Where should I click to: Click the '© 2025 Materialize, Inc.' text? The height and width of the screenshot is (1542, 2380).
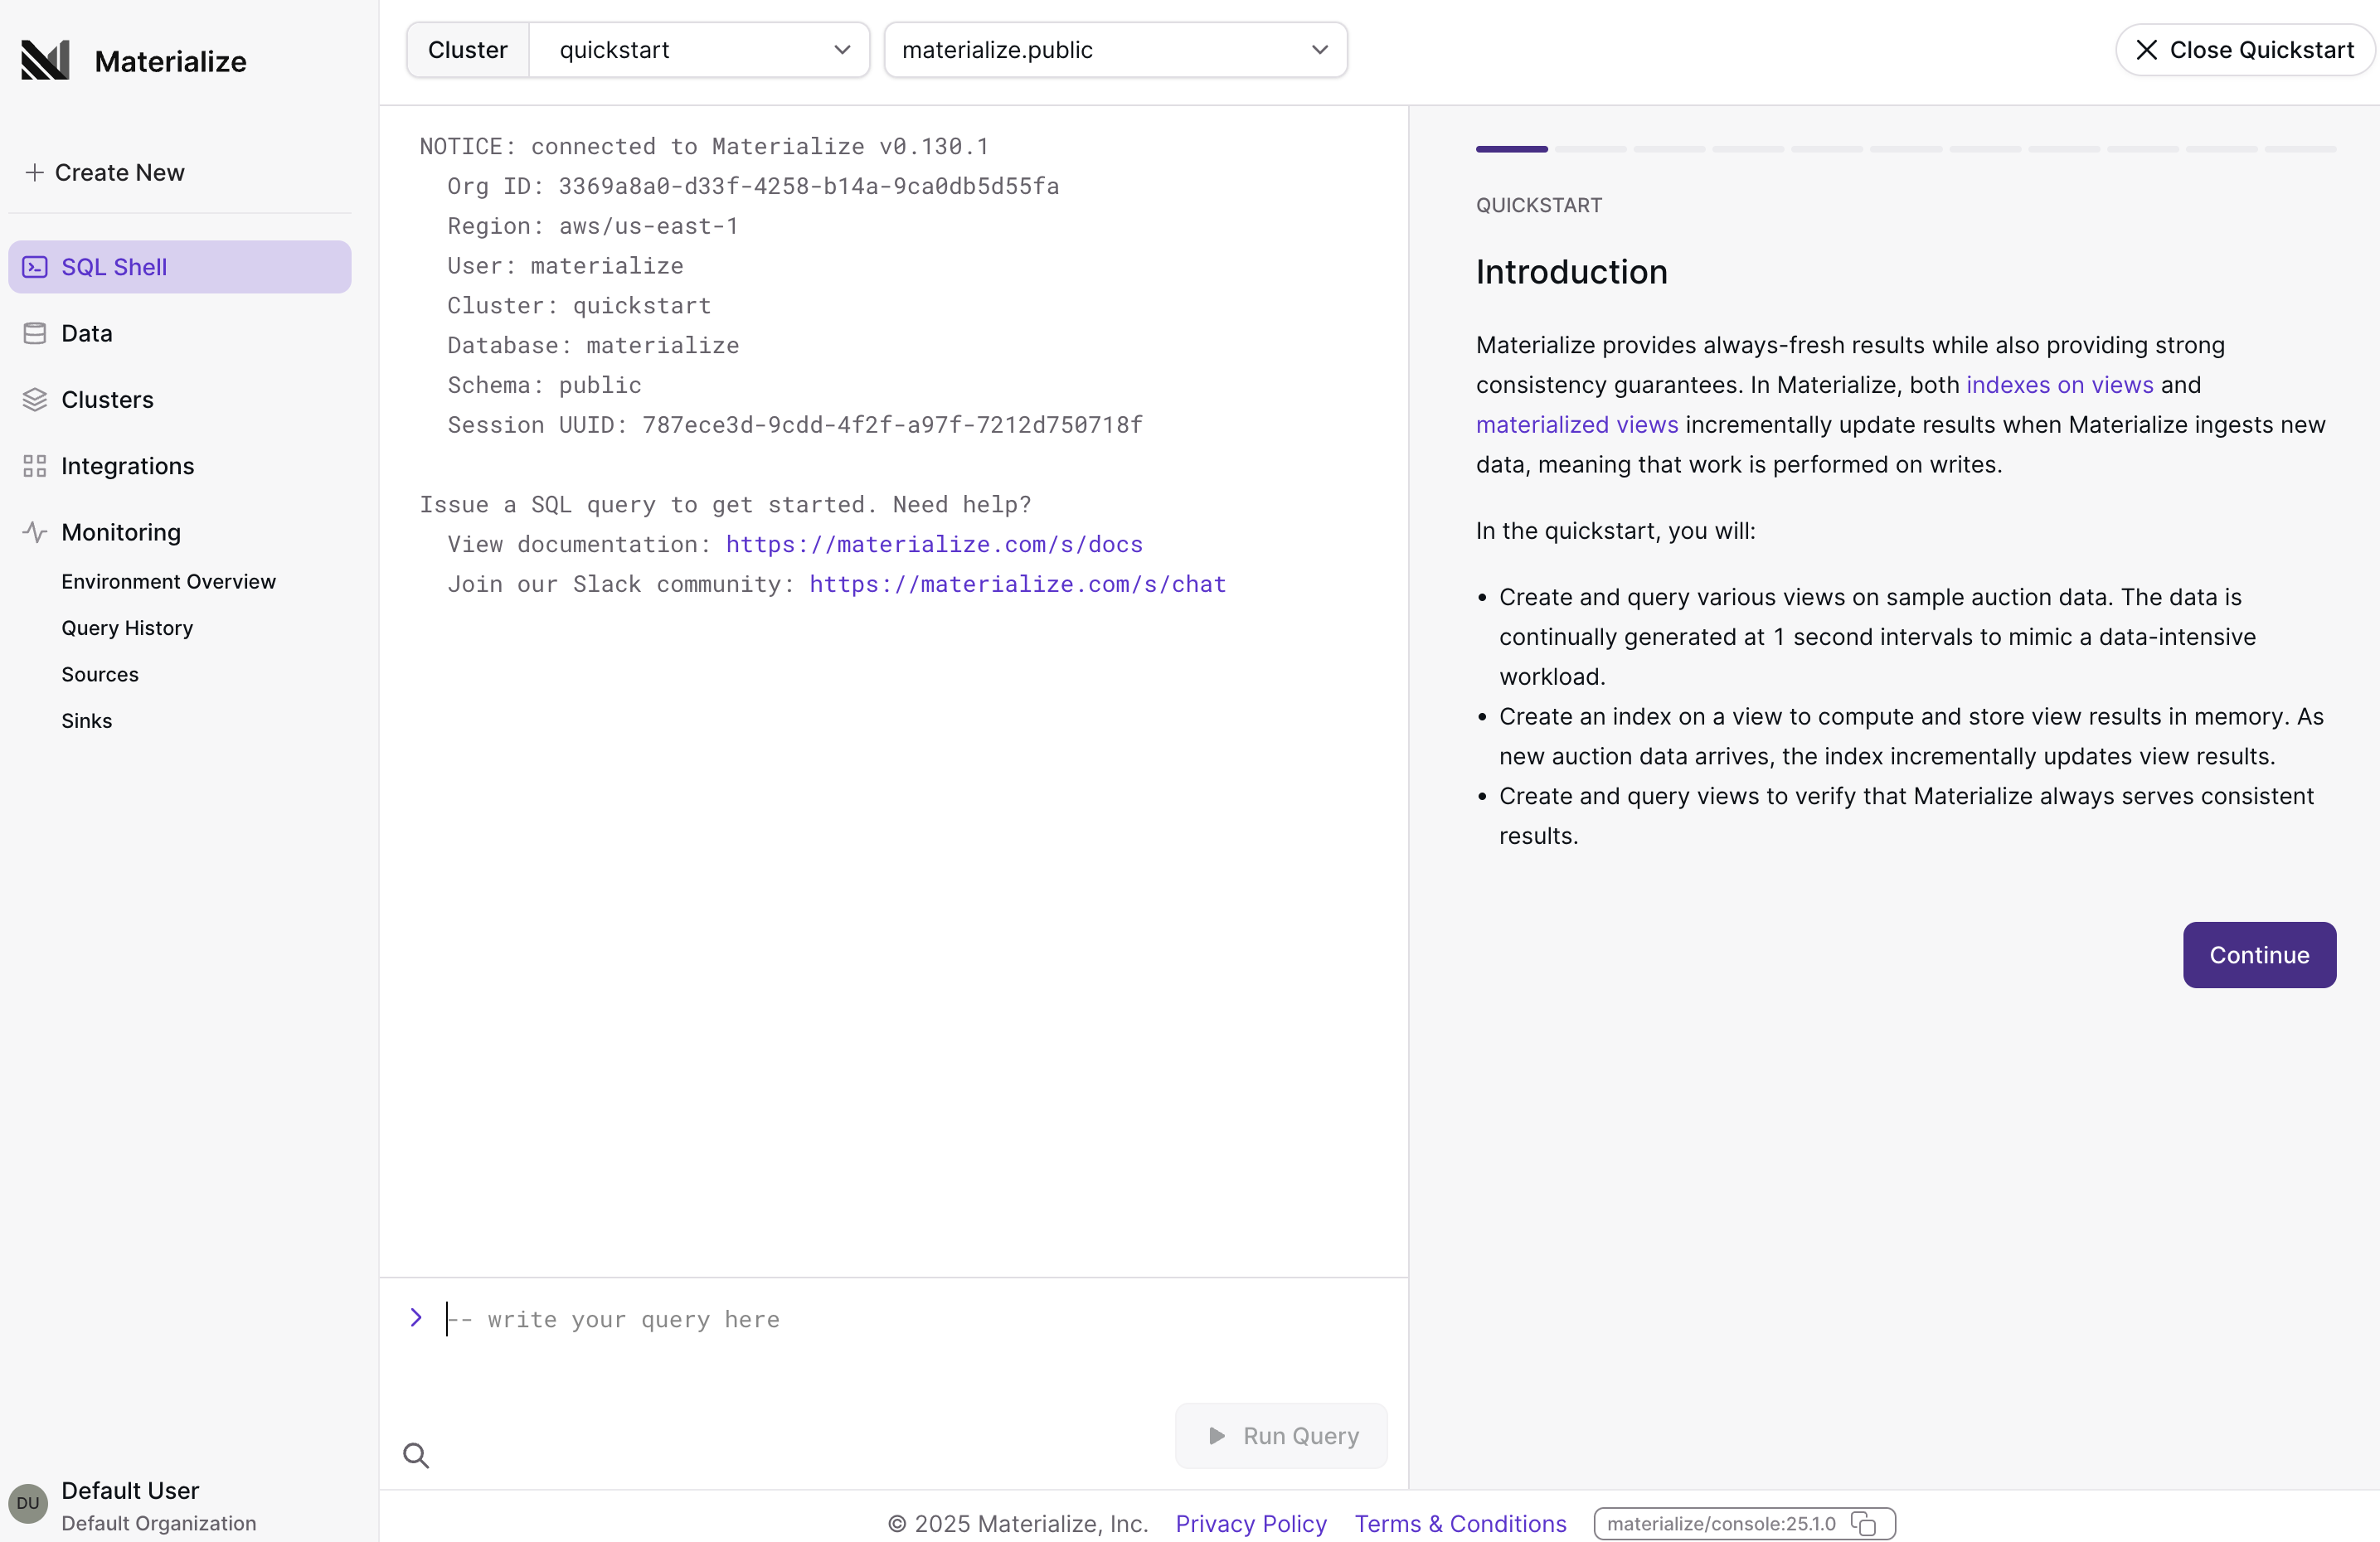point(1018,1524)
